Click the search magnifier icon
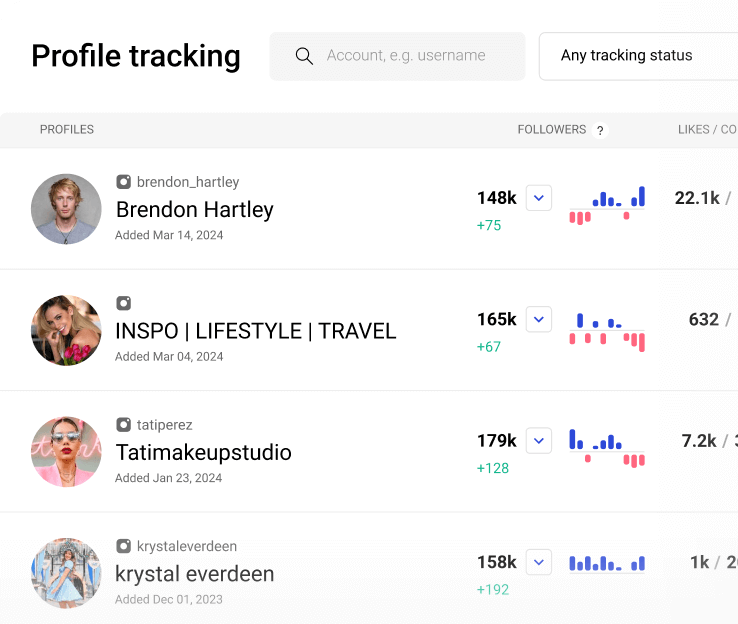The height and width of the screenshot is (624, 738). (304, 56)
